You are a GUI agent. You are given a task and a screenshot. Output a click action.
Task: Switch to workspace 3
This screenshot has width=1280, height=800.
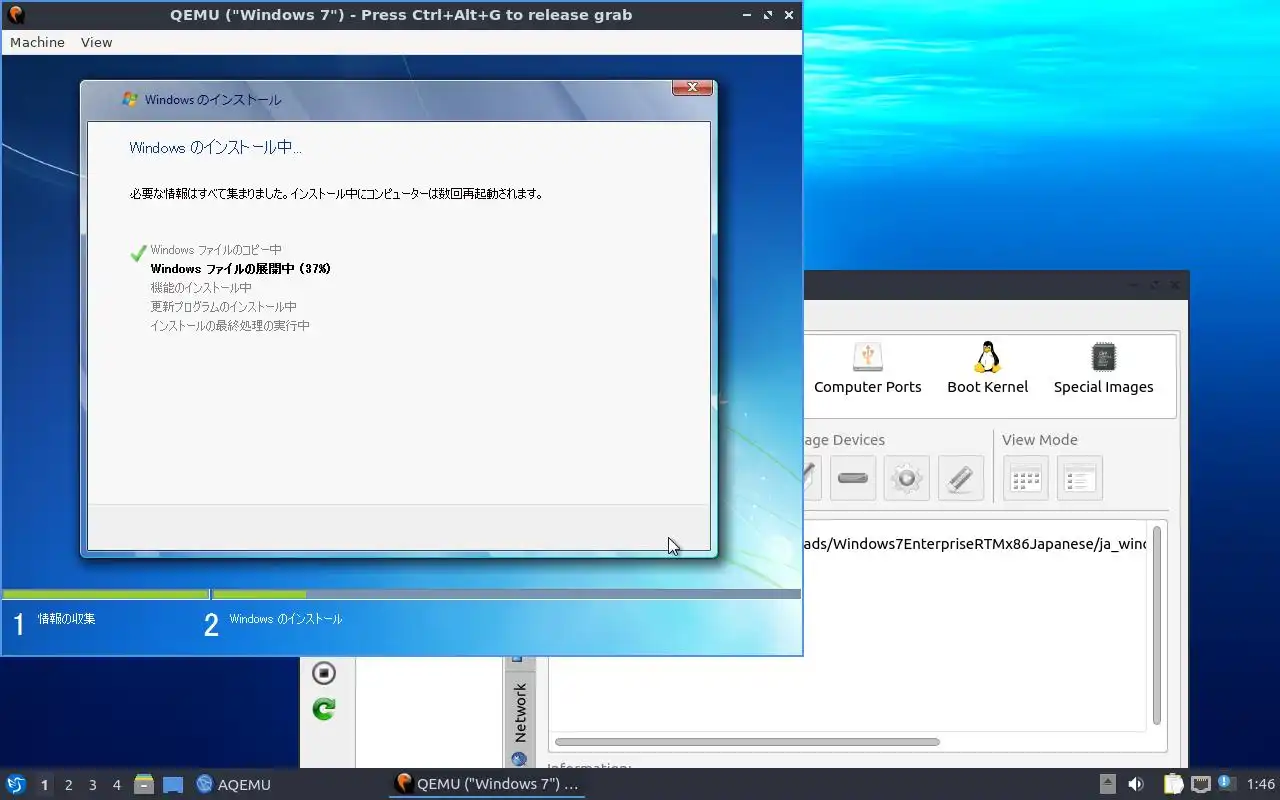coord(93,785)
